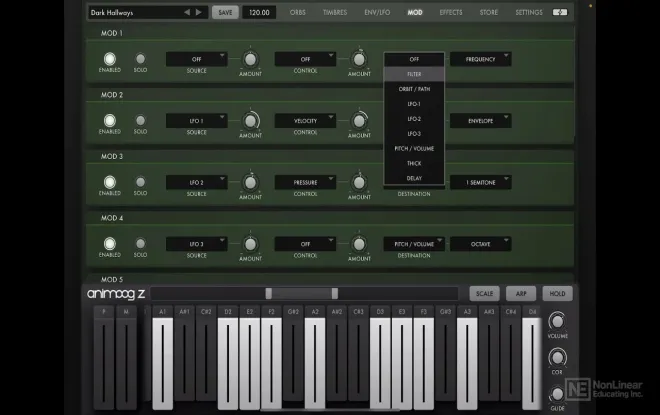Toggle MOD 2 Solo button
The height and width of the screenshot is (415, 660).
(140, 120)
